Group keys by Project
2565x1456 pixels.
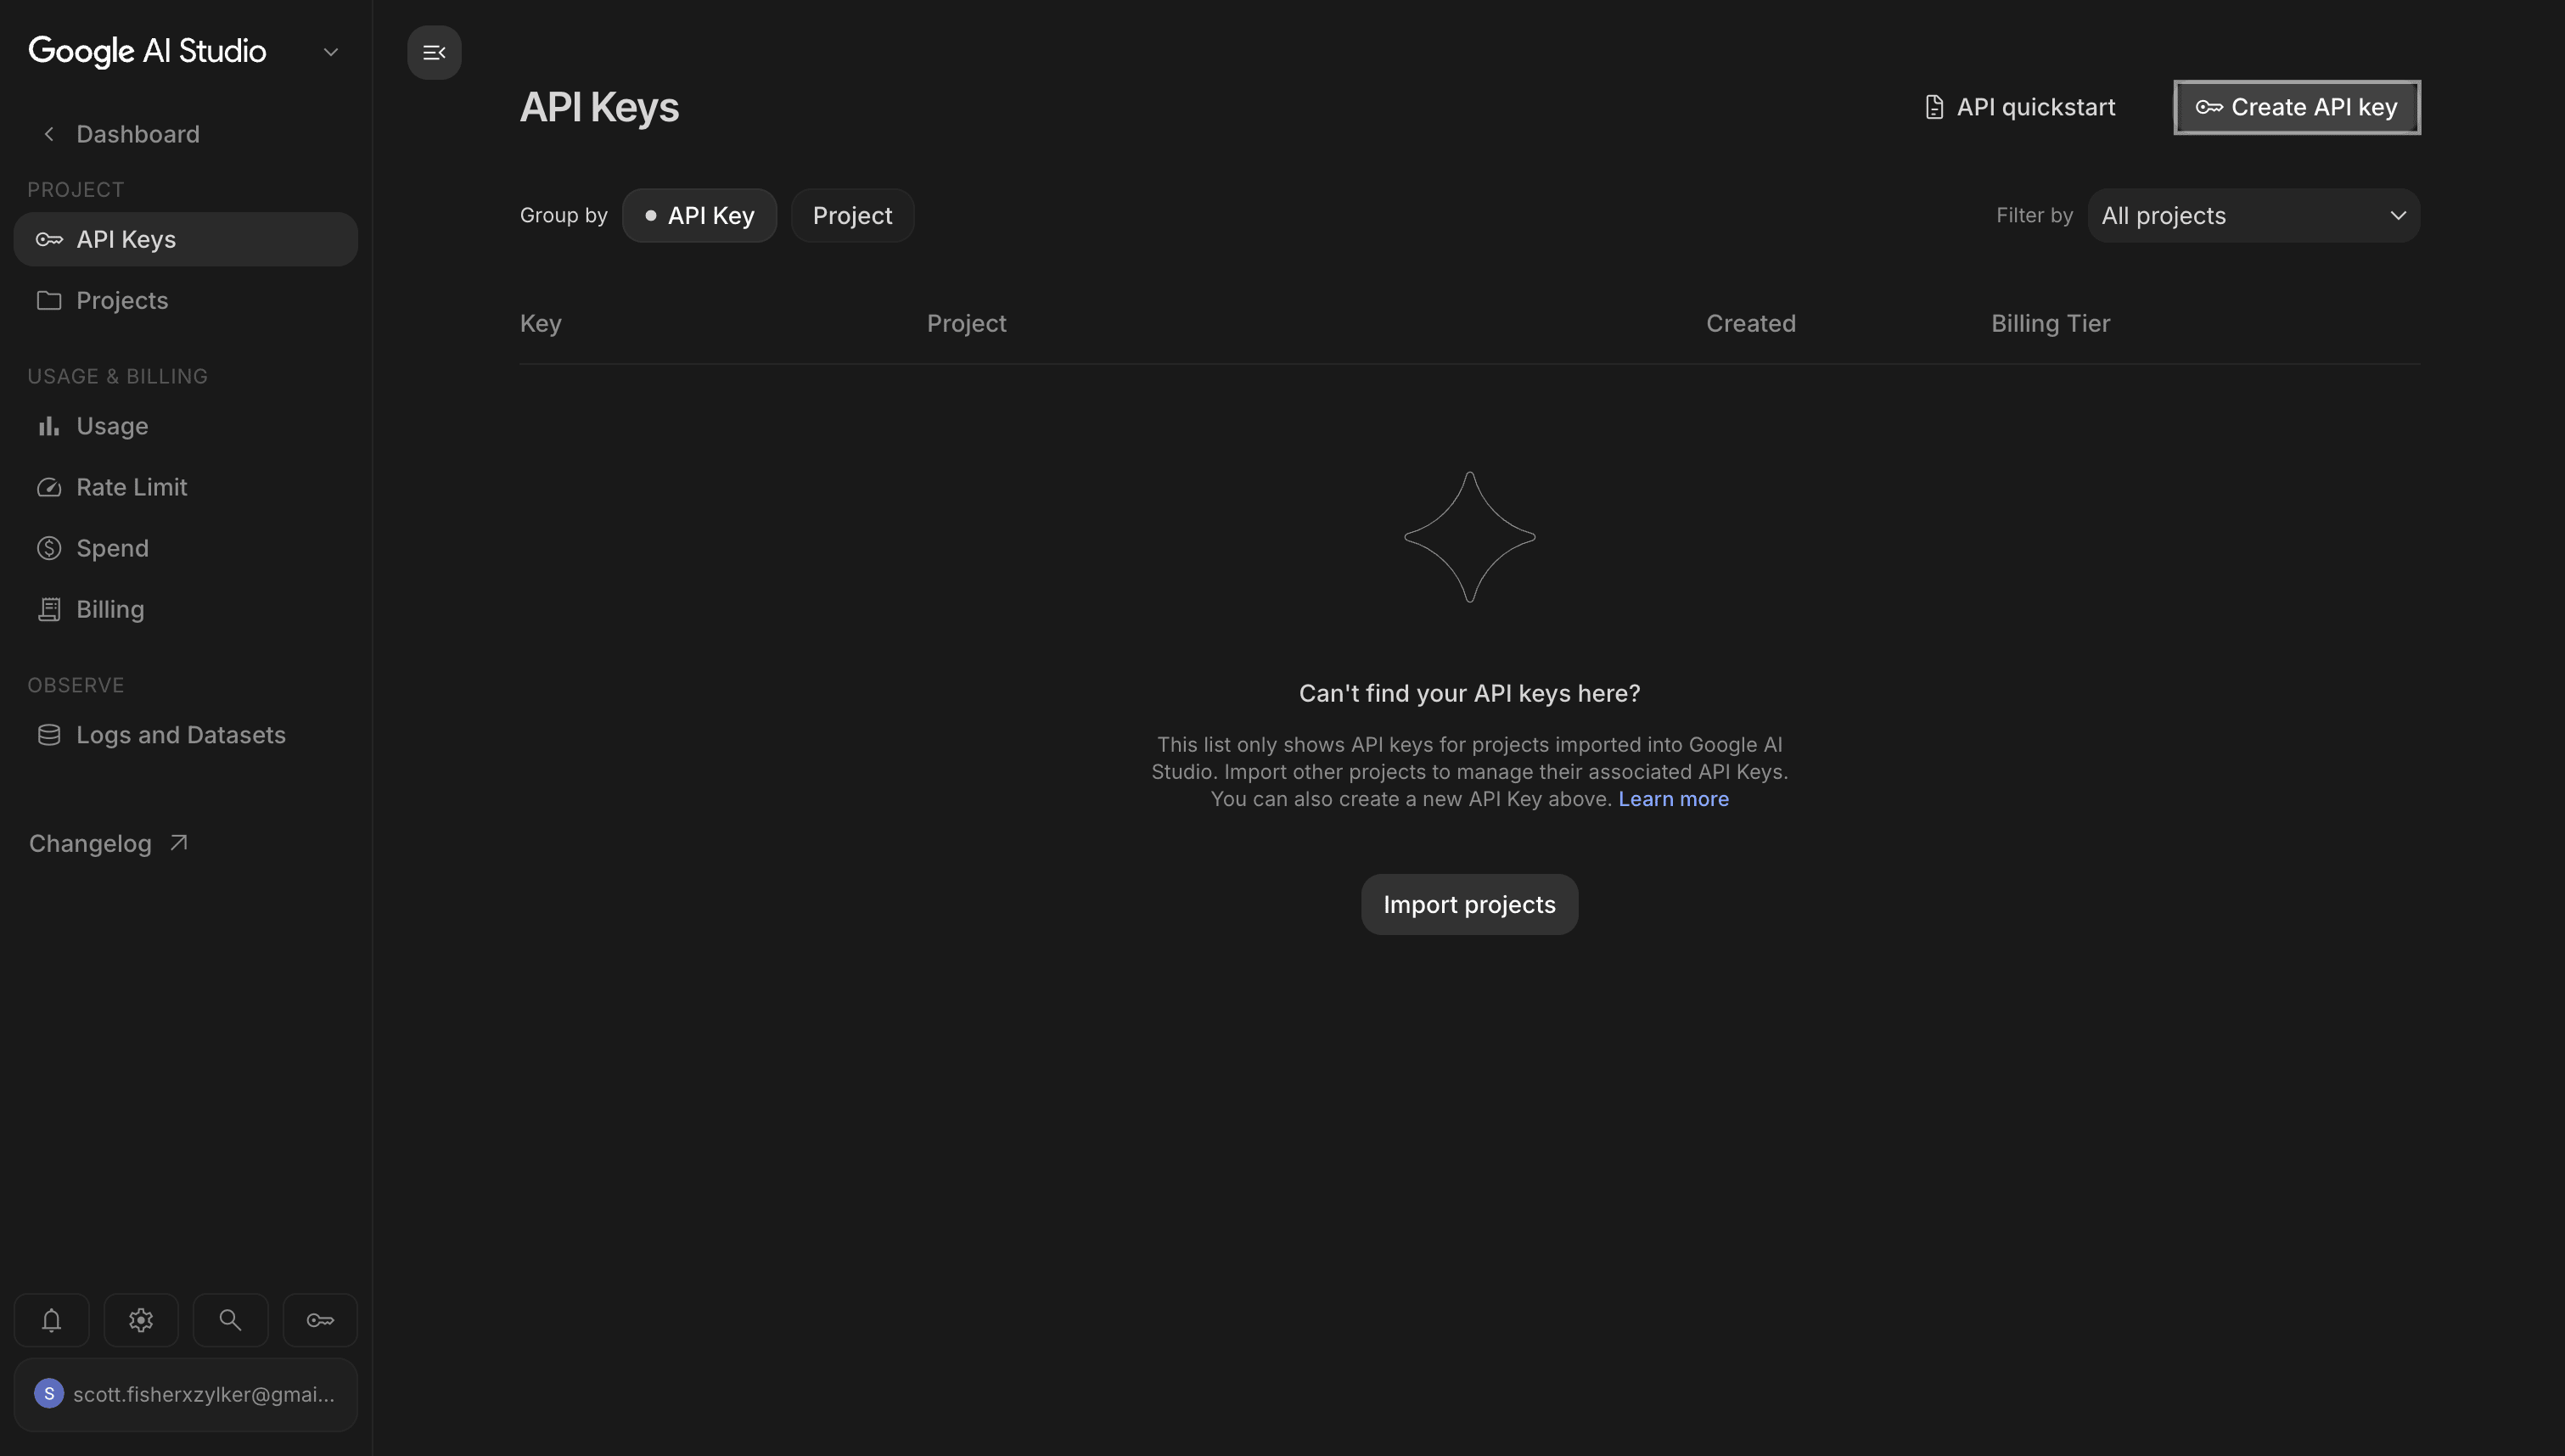click(x=852, y=215)
